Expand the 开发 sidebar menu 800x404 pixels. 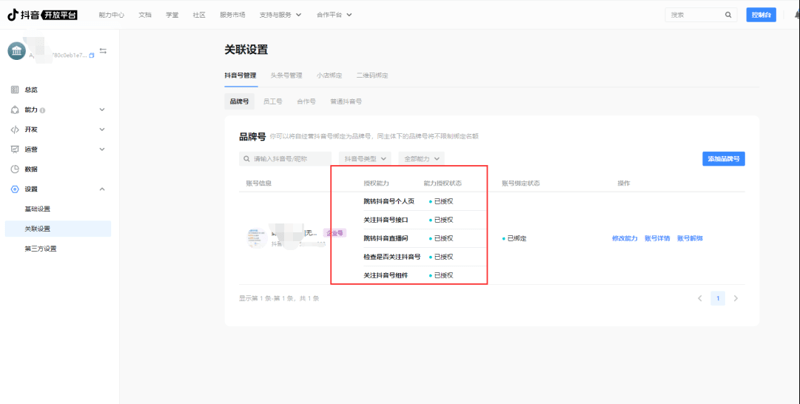[102, 129]
